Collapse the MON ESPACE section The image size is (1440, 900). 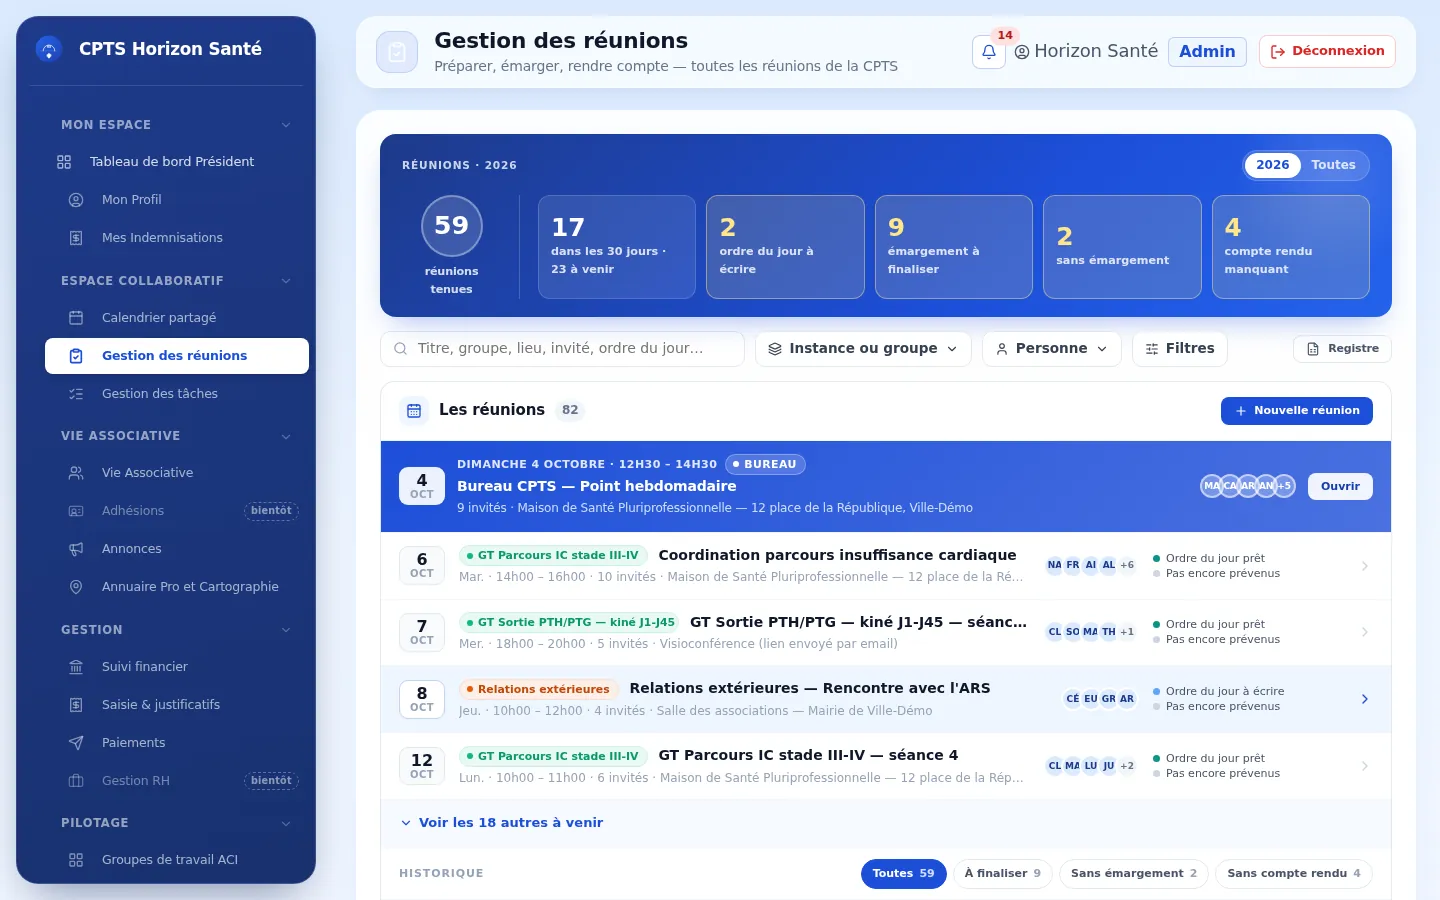tap(176, 125)
